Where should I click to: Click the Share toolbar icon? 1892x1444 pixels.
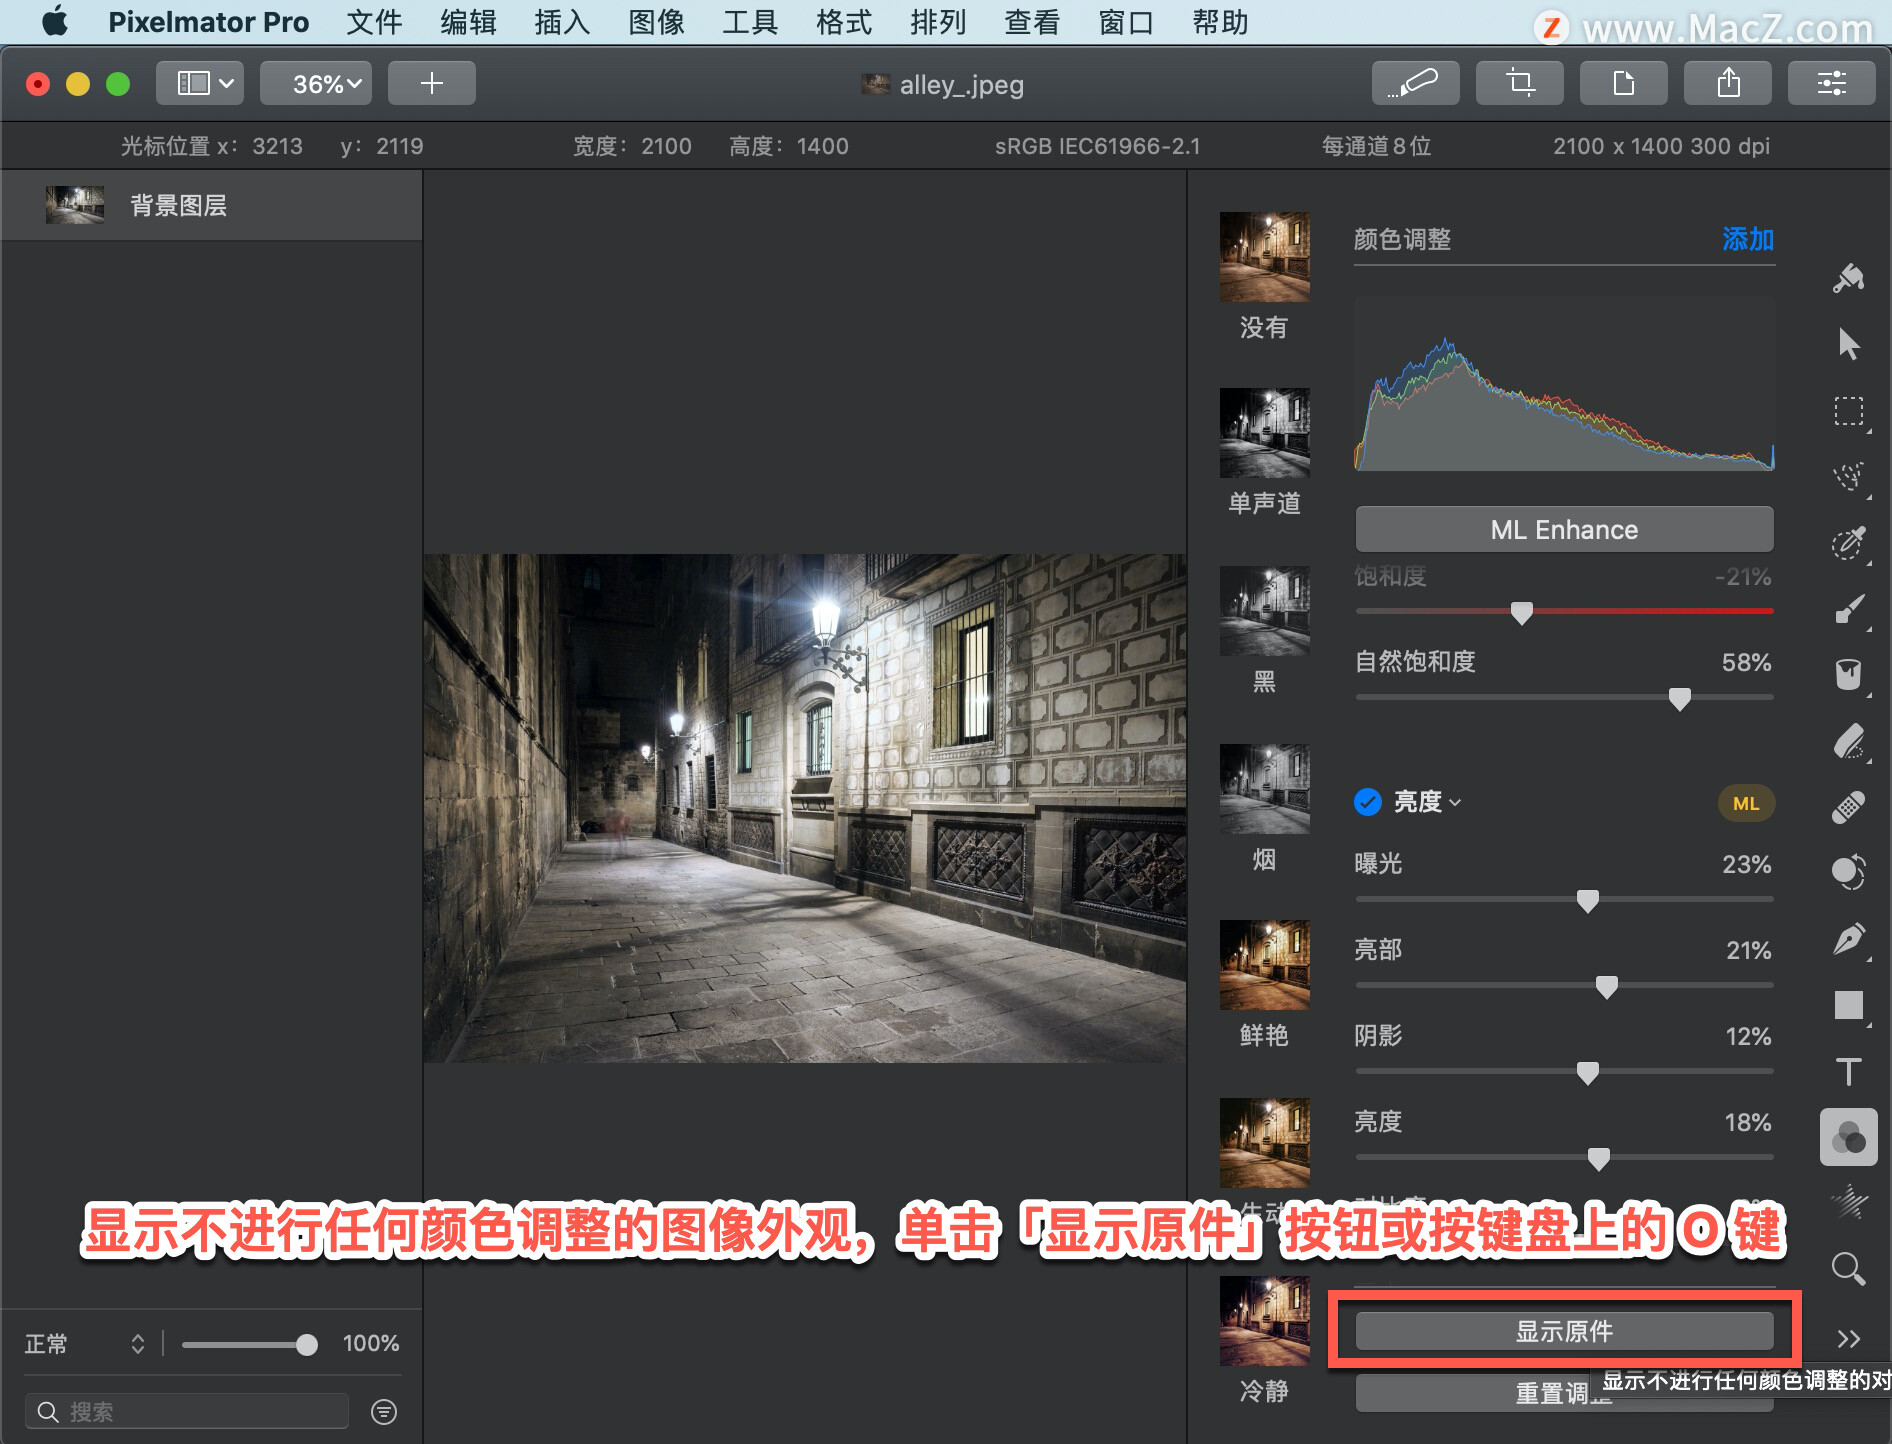tap(1728, 83)
